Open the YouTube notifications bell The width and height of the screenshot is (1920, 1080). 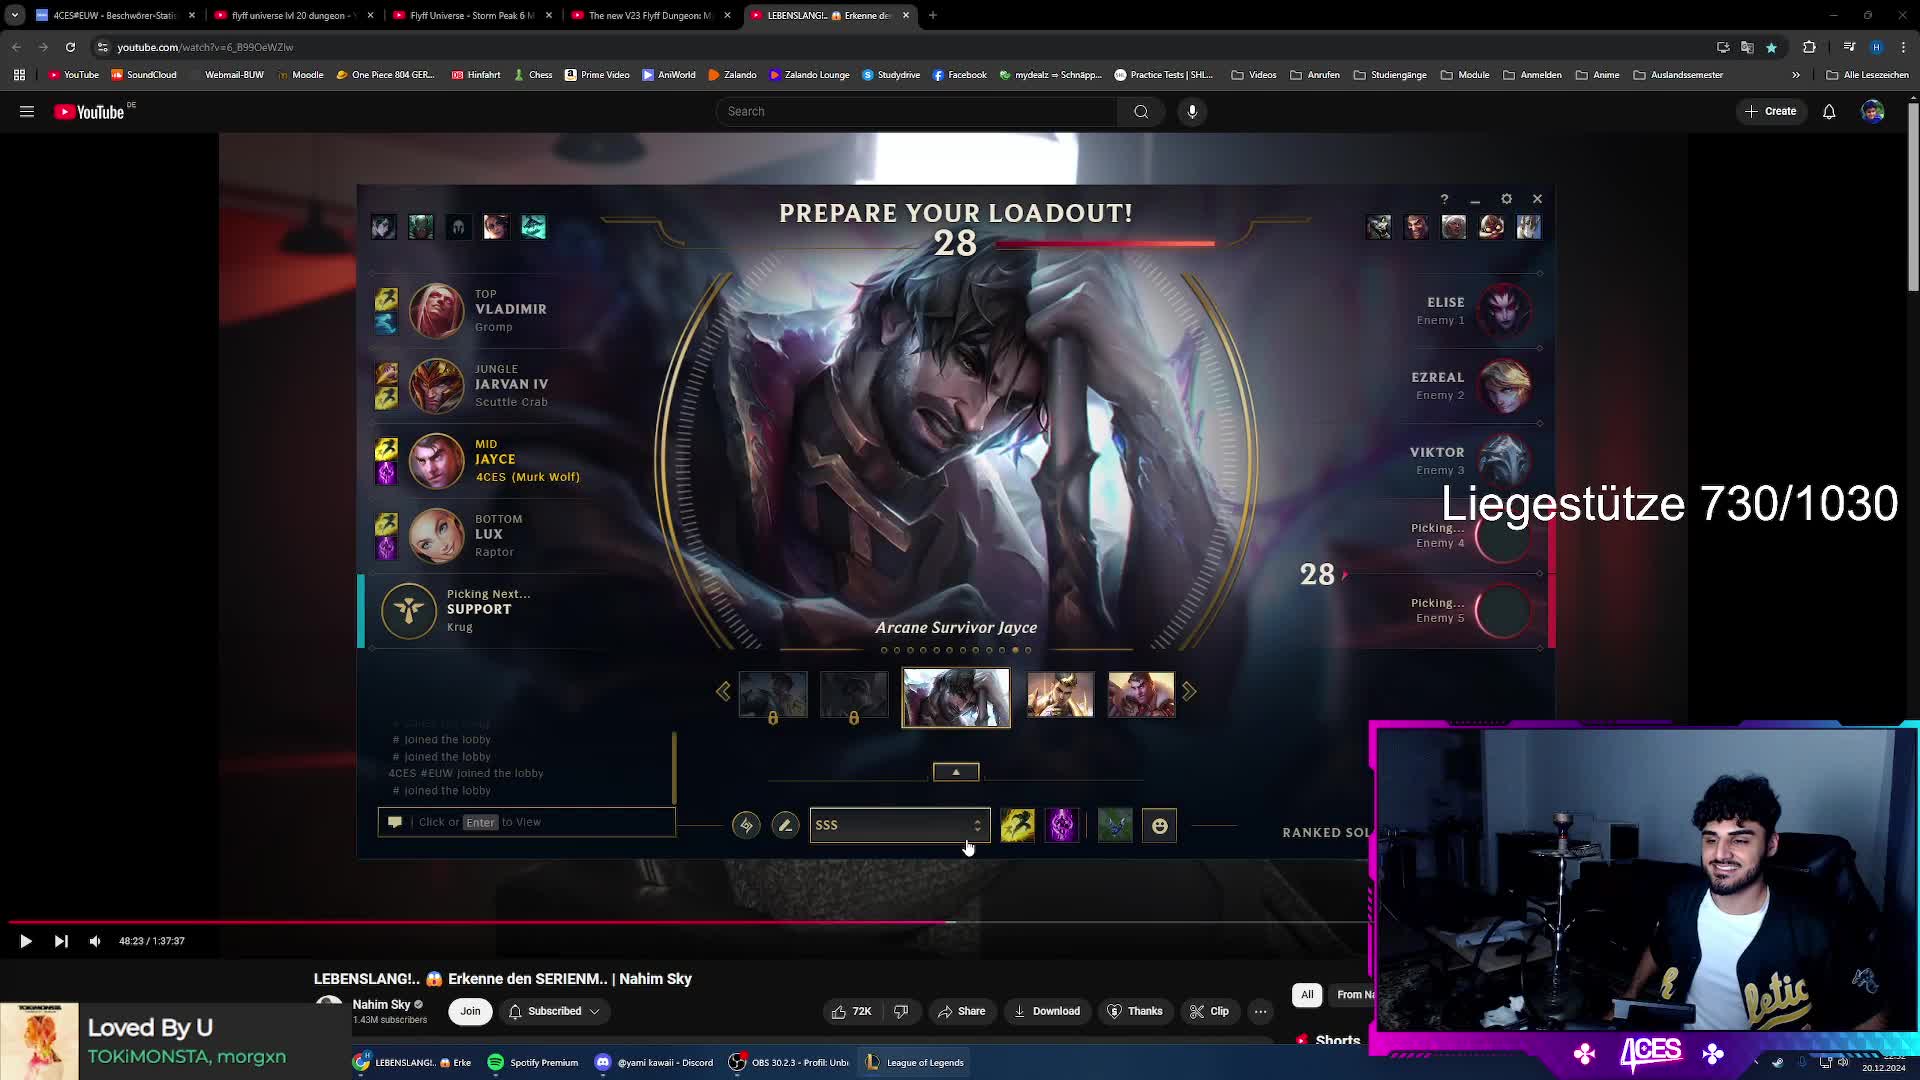coord(1829,112)
